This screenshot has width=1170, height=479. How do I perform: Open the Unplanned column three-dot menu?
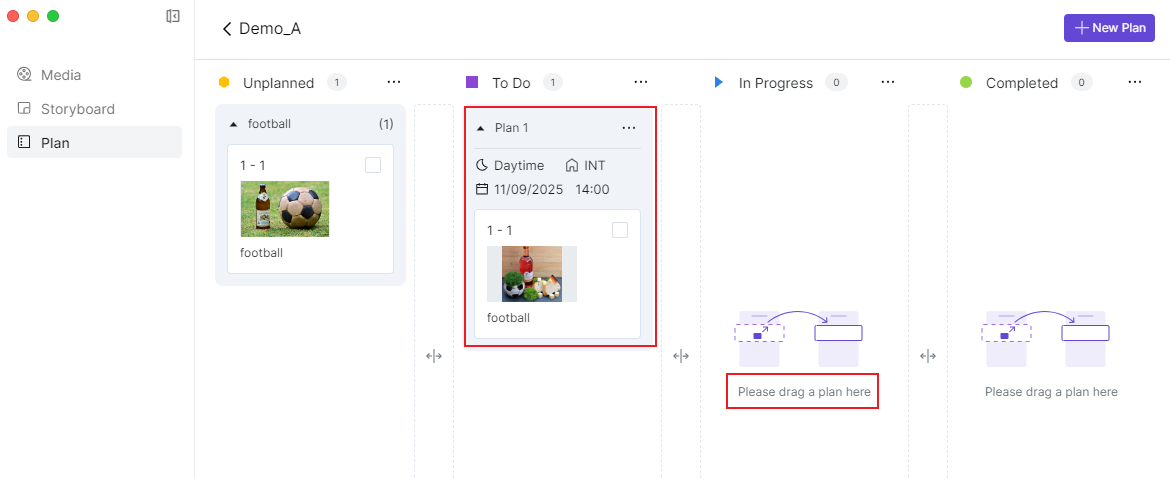[394, 82]
